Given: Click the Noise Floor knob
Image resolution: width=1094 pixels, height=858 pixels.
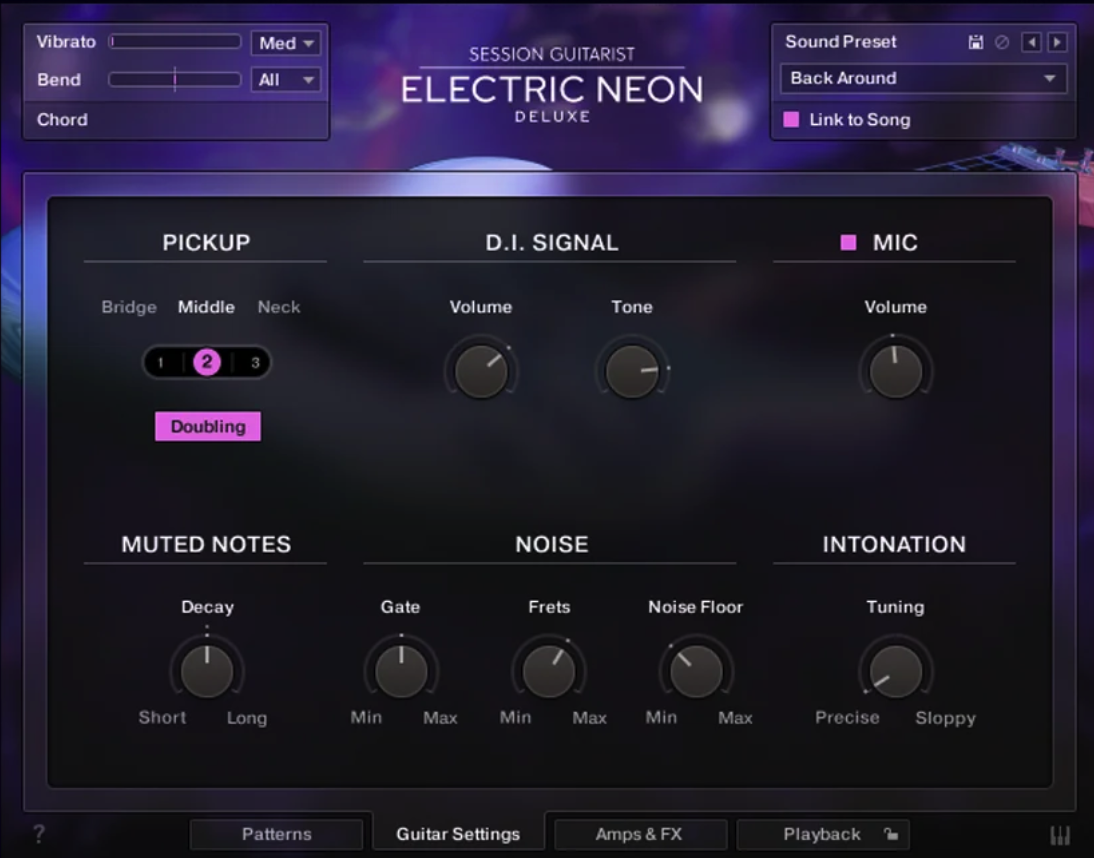Looking at the screenshot, I should pos(696,671).
